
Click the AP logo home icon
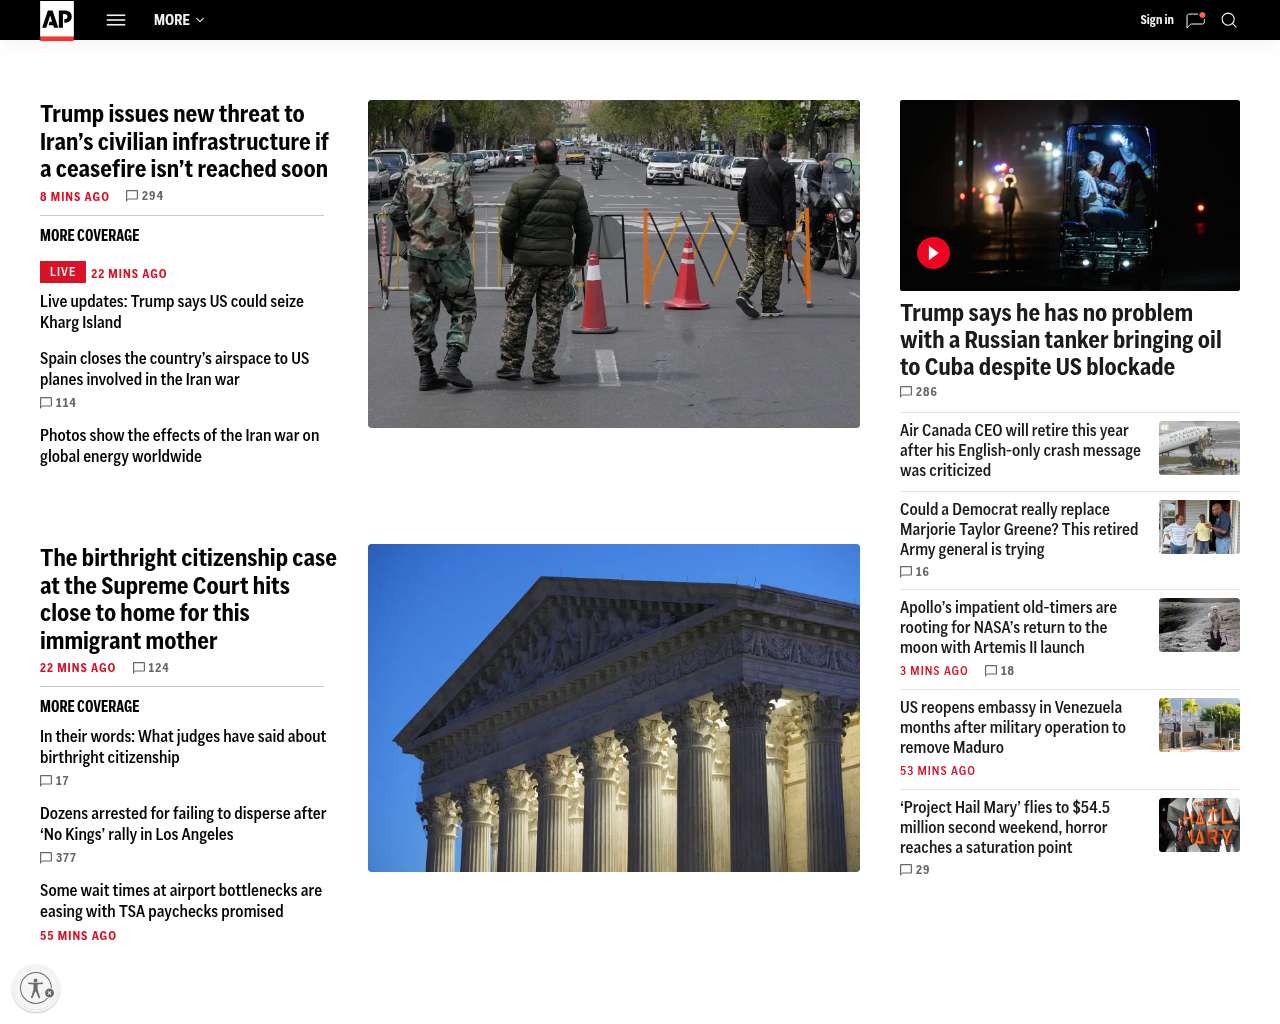(x=57, y=20)
